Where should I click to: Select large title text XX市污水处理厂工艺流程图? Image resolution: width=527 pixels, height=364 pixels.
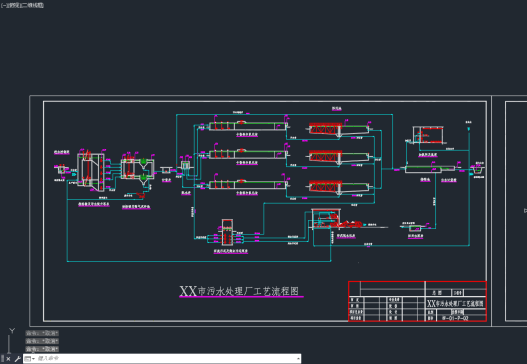click(239, 291)
